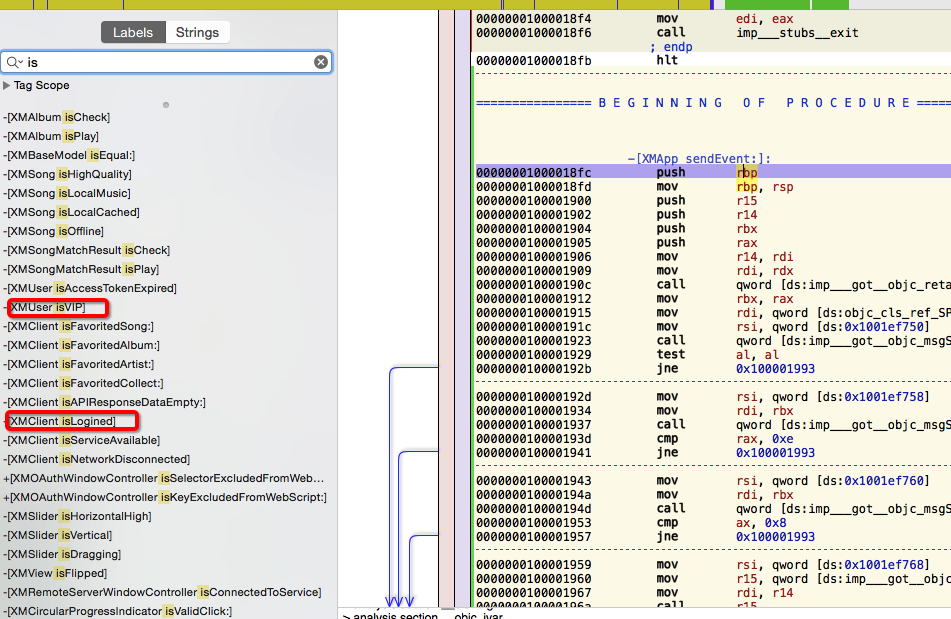Select -[XMView isFlipped] label
Screen dimensions: 951x619
[55, 573]
